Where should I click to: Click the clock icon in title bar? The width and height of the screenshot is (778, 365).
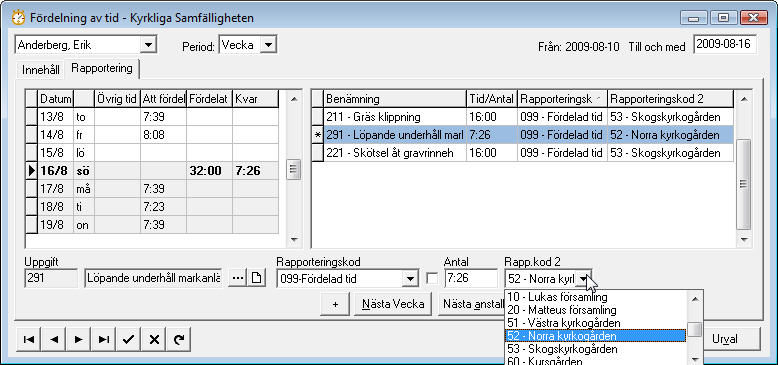tap(18, 18)
